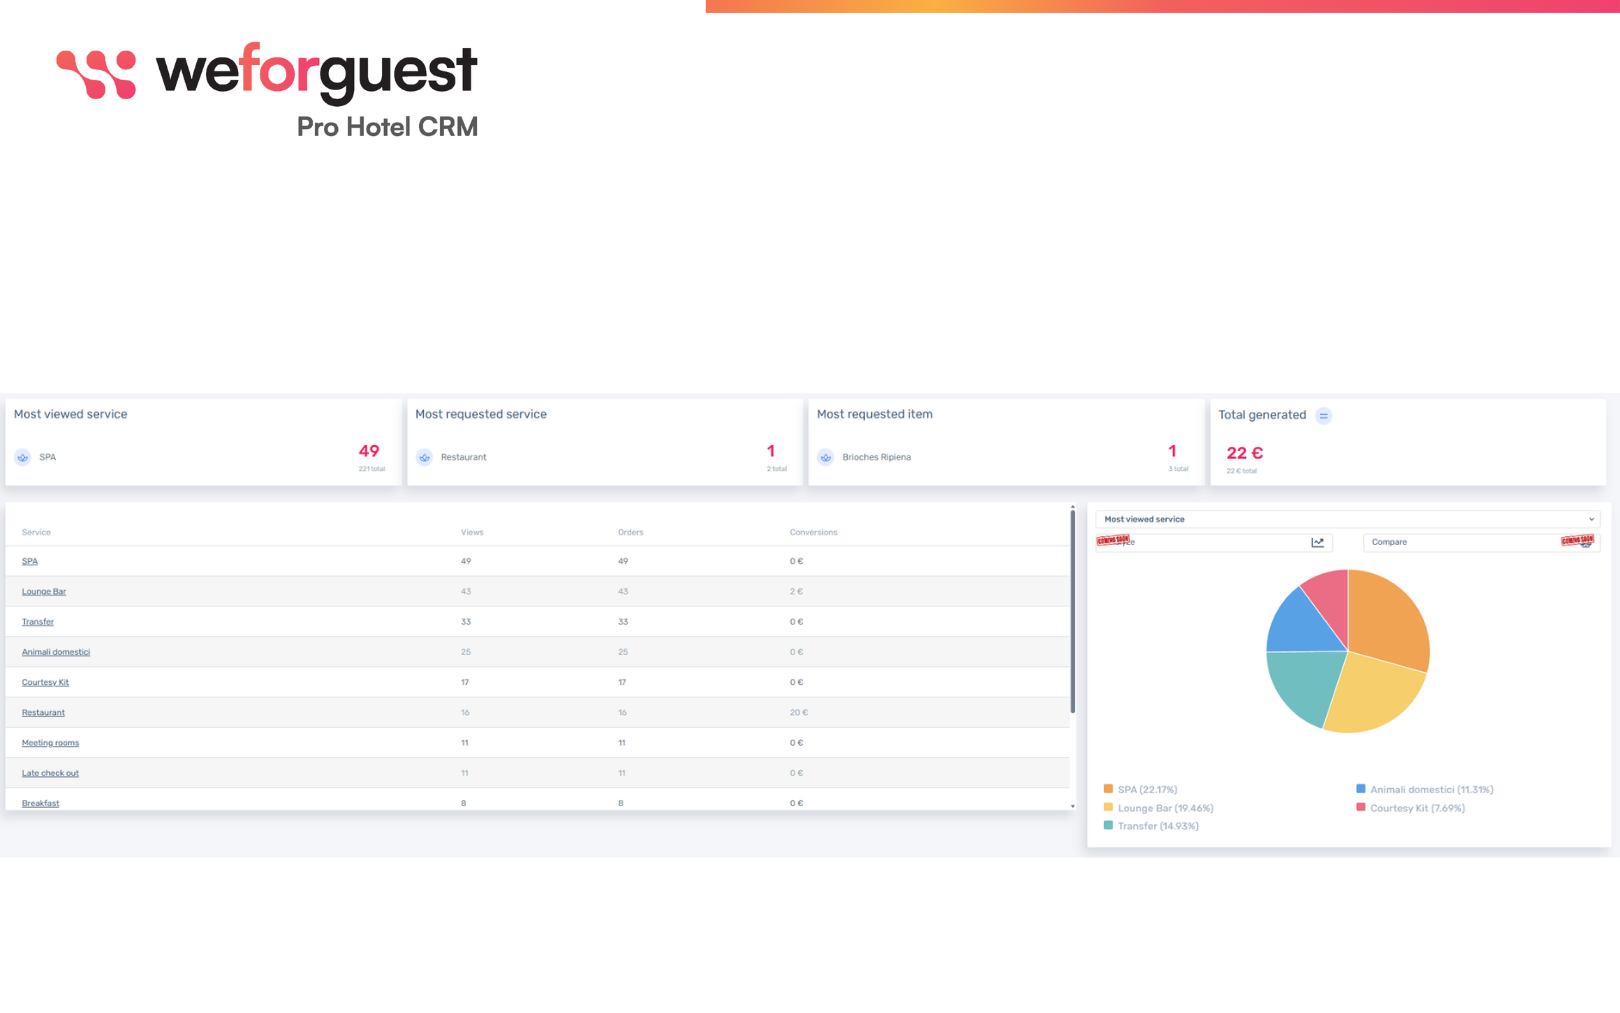Click the equals icon beside Total generated
The width and height of the screenshot is (1620, 1013).
[1323, 415]
